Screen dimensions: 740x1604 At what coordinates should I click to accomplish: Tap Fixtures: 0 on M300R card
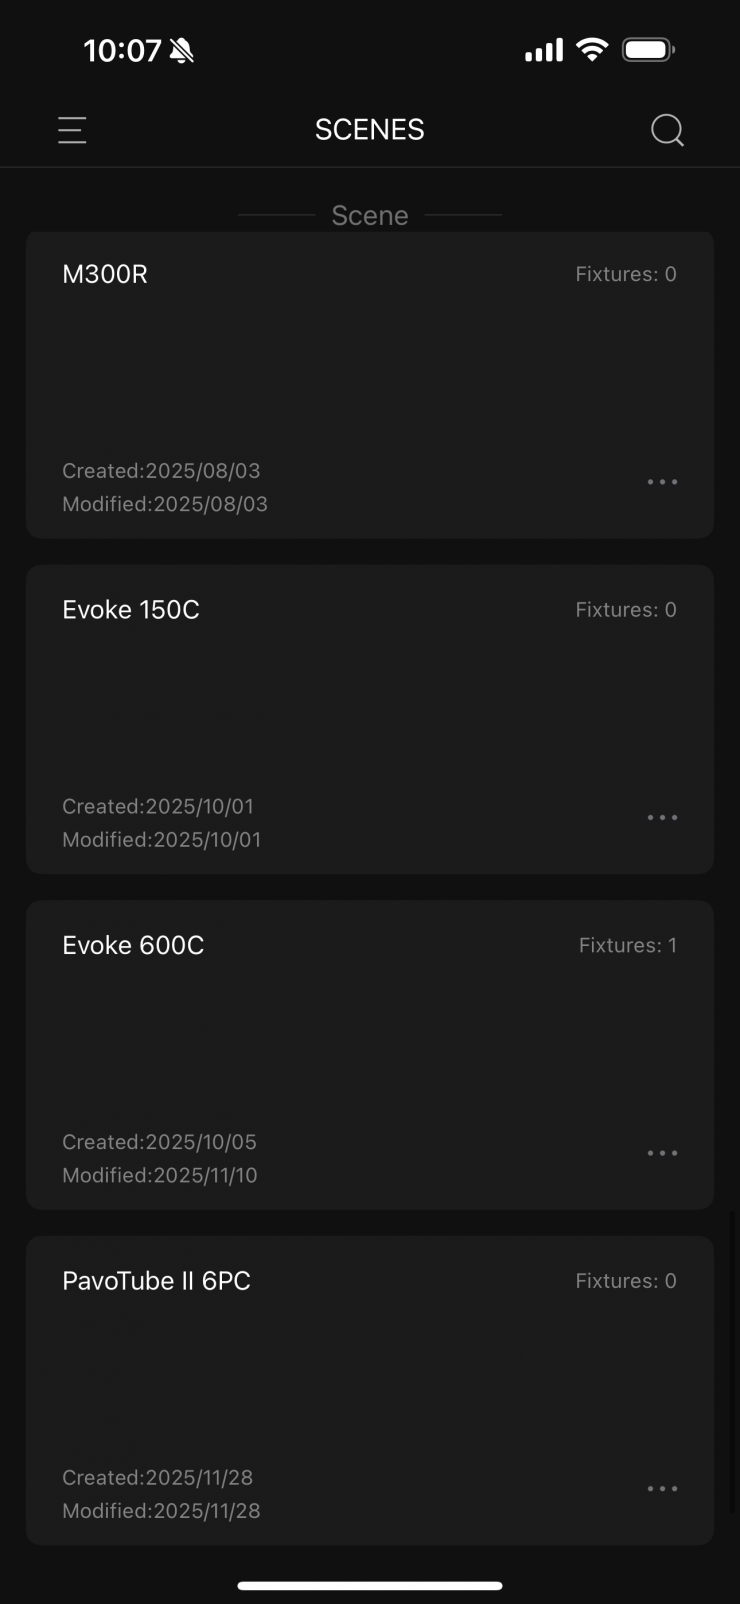click(625, 274)
